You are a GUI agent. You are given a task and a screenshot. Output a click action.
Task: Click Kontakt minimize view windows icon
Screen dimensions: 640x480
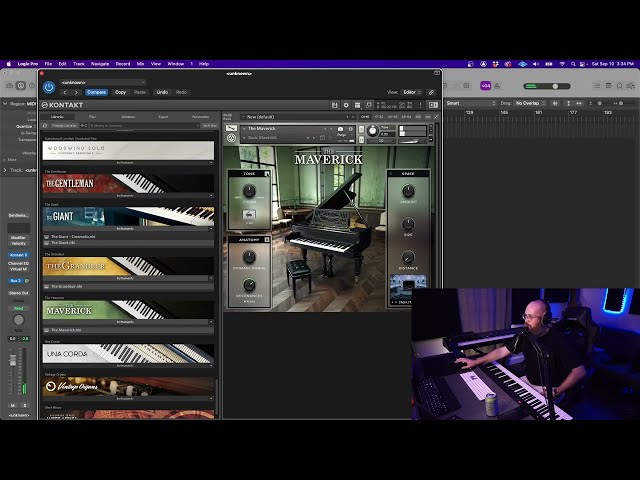[369, 105]
